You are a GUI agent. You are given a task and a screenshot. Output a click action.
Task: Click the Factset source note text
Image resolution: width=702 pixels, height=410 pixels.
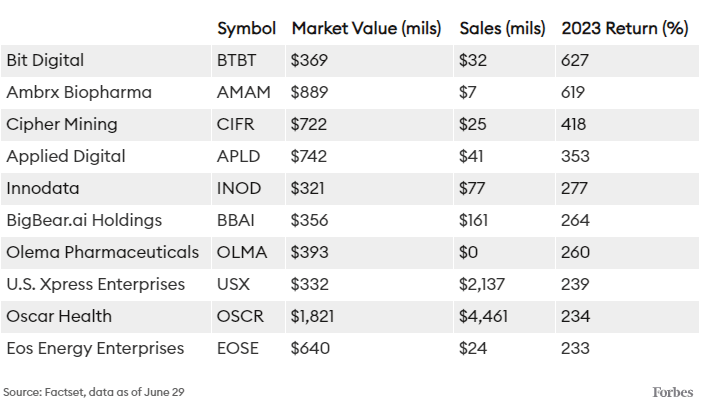94,391
